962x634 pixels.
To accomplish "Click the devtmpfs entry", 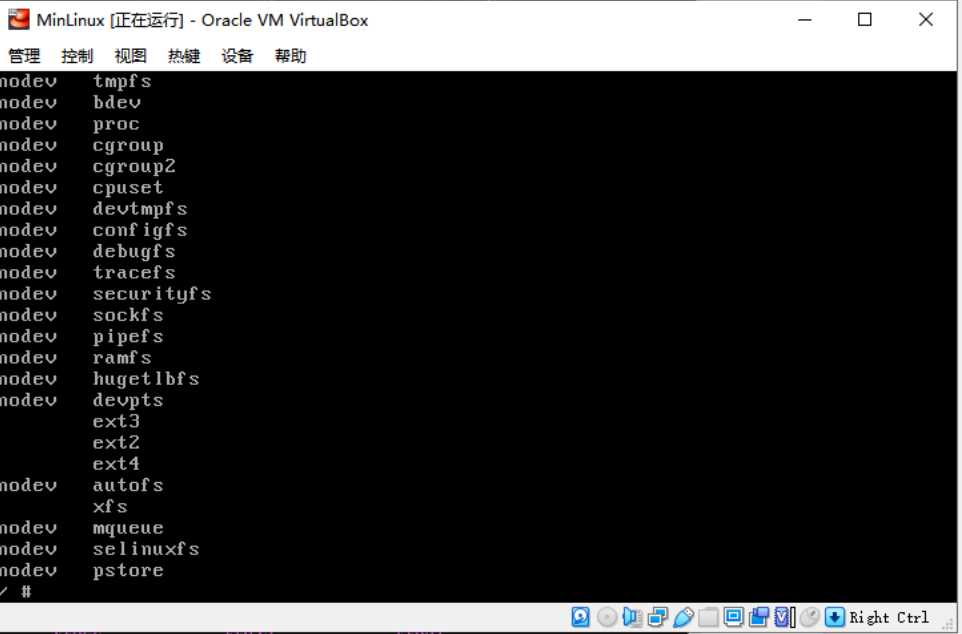I will click(140, 209).
